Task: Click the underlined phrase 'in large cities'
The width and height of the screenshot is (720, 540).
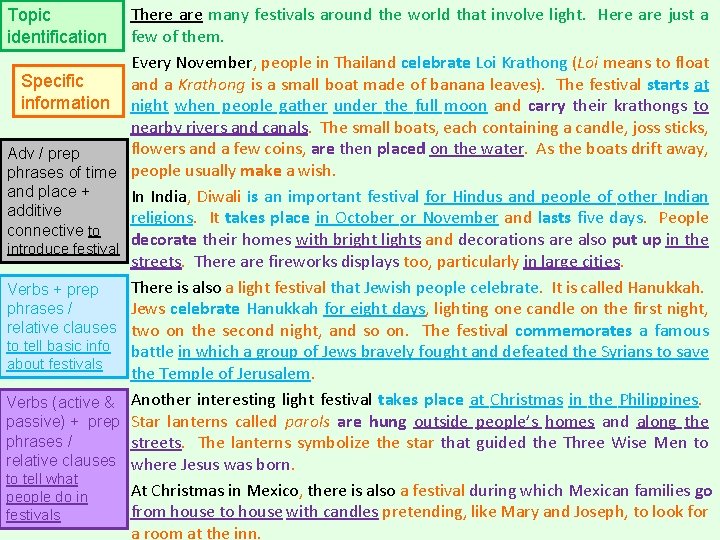Action: (x=572, y=262)
